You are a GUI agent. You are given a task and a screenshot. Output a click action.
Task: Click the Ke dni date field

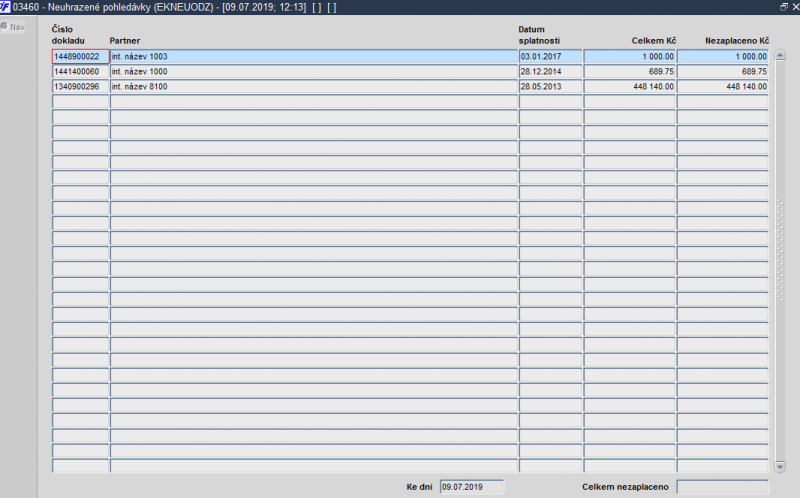click(x=472, y=487)
